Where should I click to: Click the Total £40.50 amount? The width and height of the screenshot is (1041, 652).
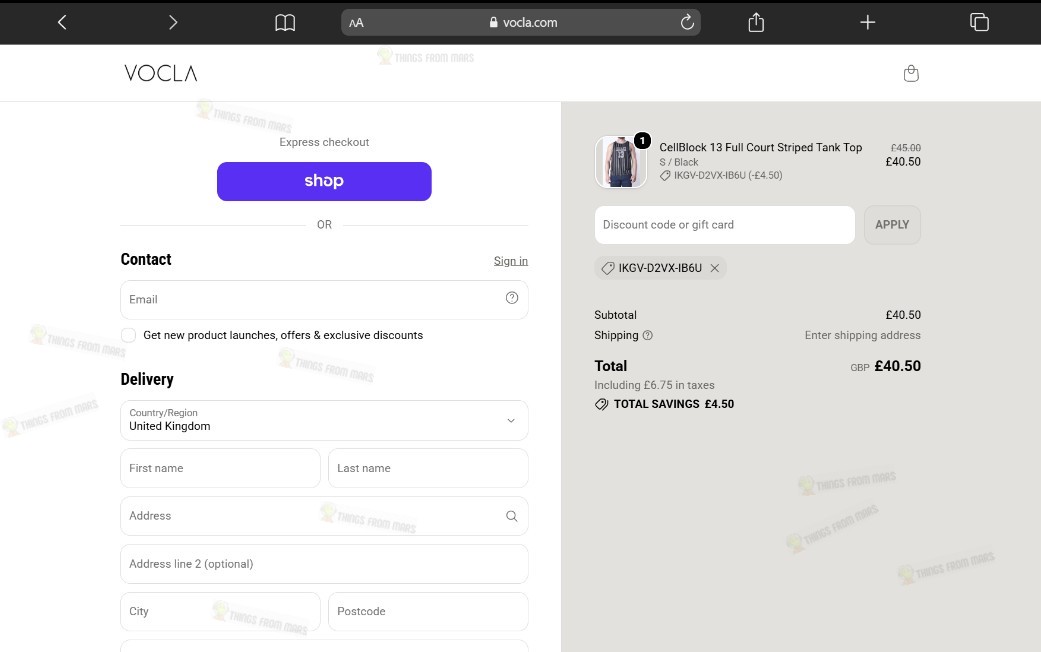tap(898, 366)
